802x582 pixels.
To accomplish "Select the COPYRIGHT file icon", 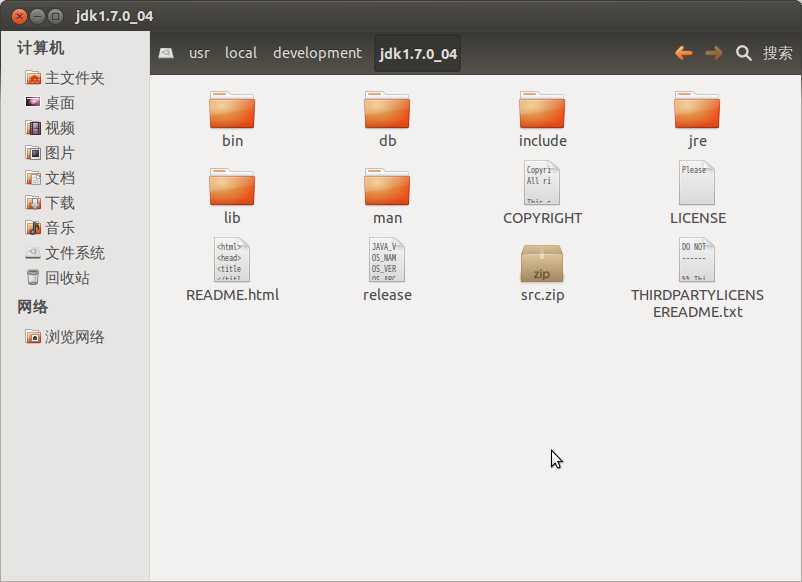I will tap(542, 183).
